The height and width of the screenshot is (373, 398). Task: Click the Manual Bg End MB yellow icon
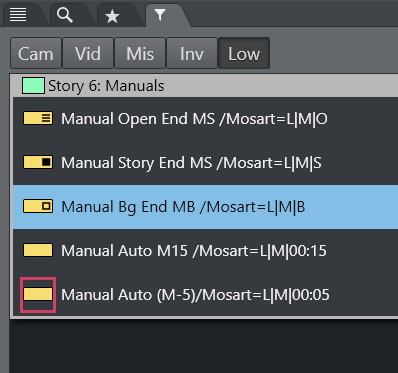(x=38, y=206)
